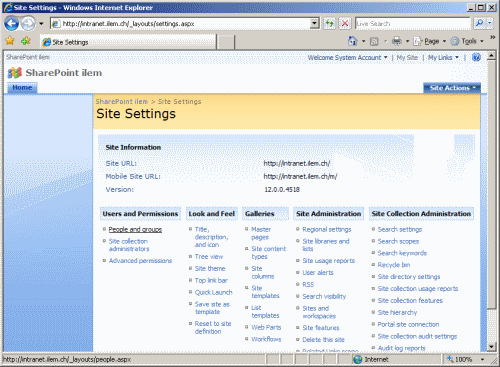The height and width of the screenshot is (367, 500).
Task: Click the zoom magnifier icon in status bar
Action: point(450,359)
